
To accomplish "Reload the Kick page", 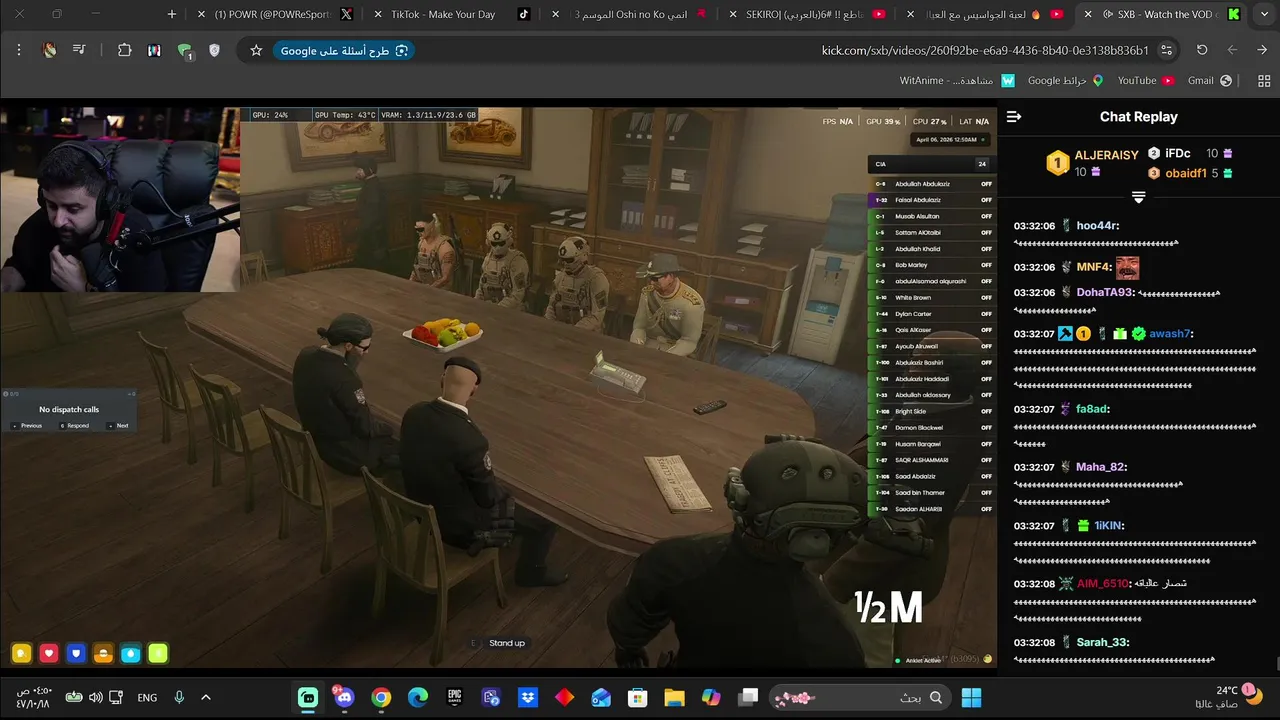I will [1202, 50].
